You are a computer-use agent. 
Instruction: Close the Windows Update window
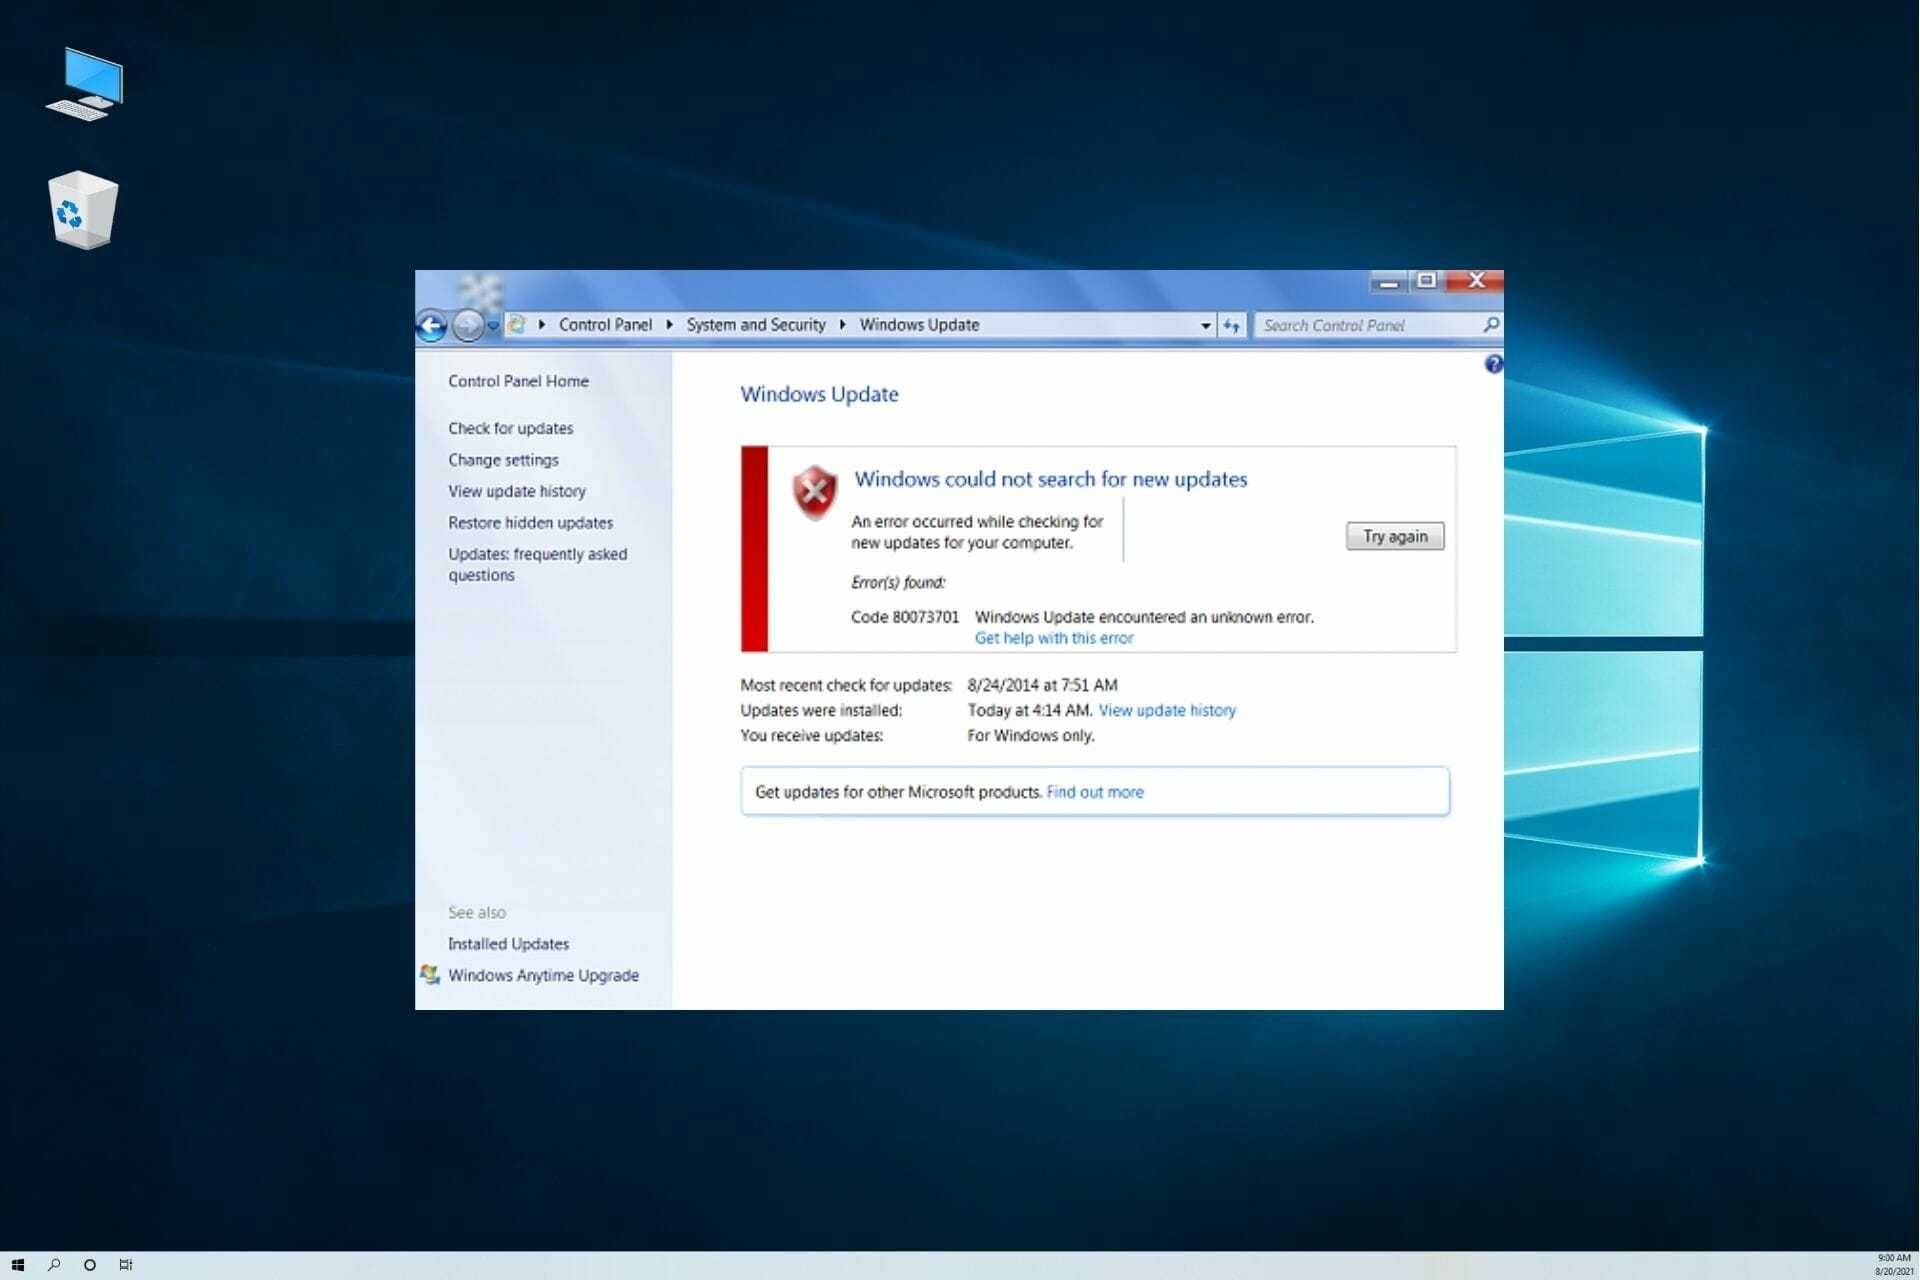[1475, 282]
